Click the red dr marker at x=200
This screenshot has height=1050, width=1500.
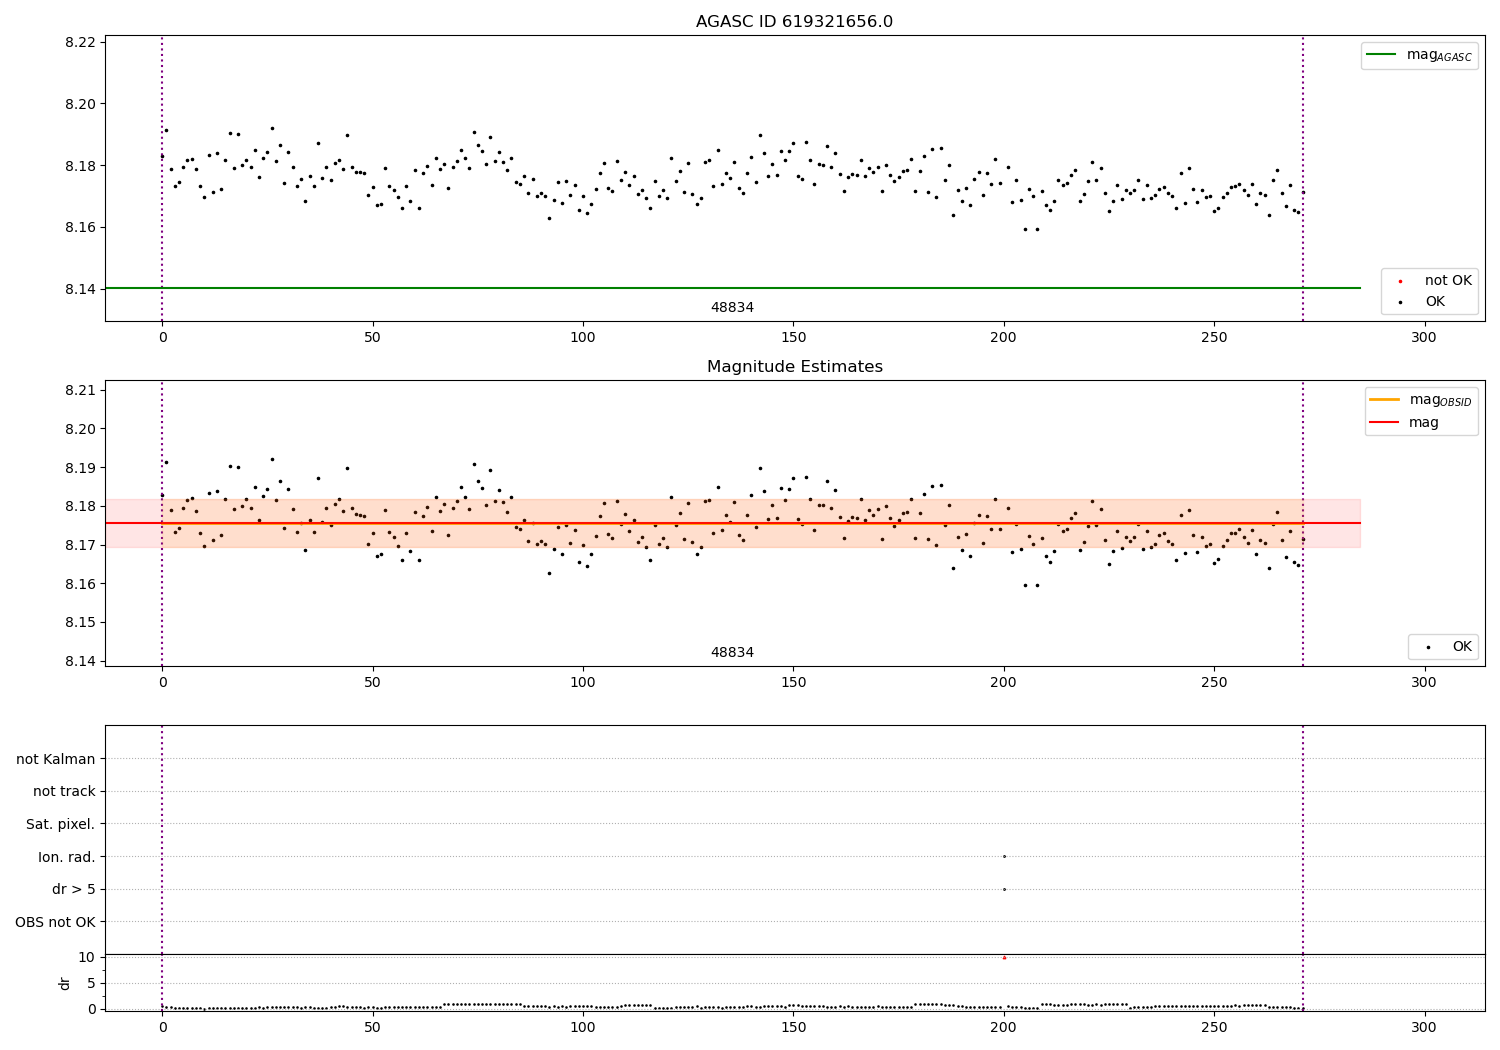1004,958
